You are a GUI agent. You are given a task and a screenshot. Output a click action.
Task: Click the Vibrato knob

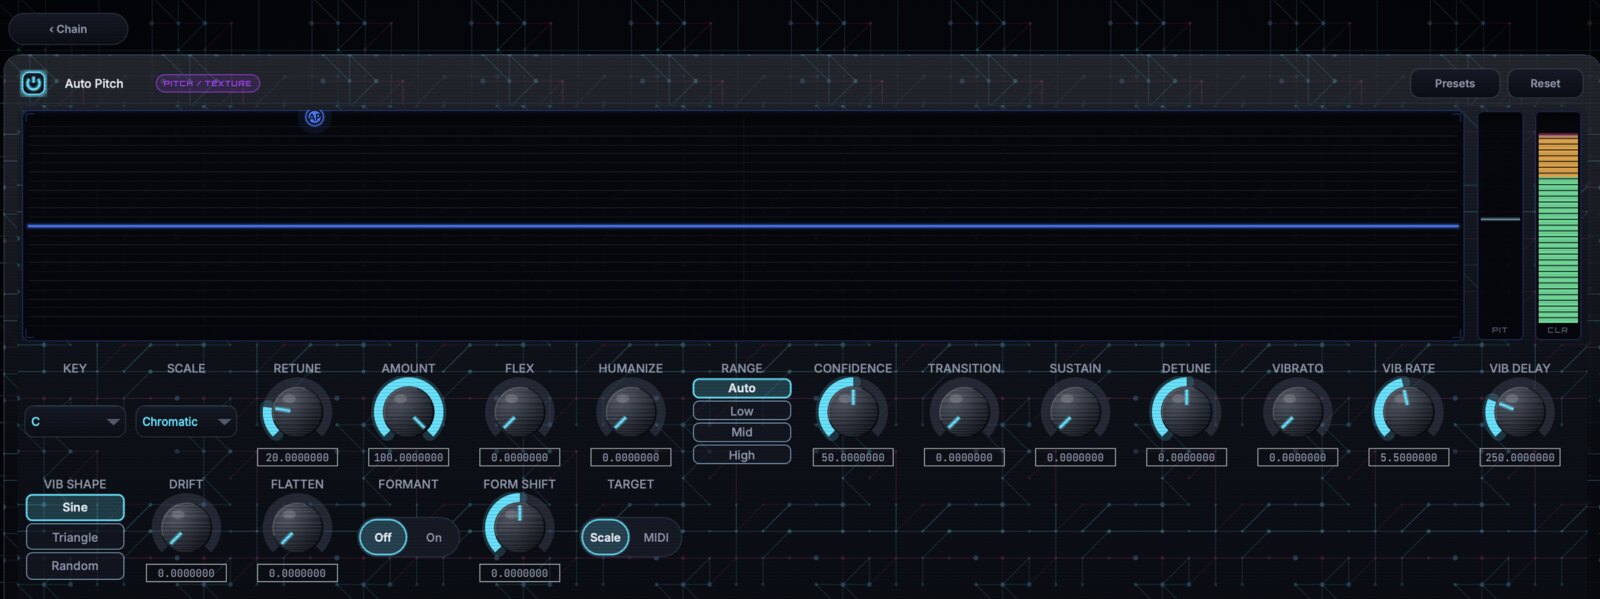coord(1297,411)
